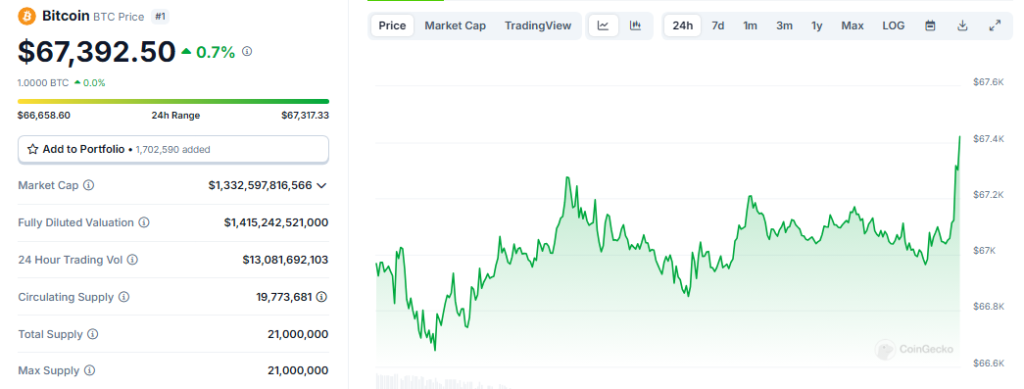Click the info icon beside Fully Diluted Valuation
Viewport: 1024px width, 389px height.
[144, 223]
